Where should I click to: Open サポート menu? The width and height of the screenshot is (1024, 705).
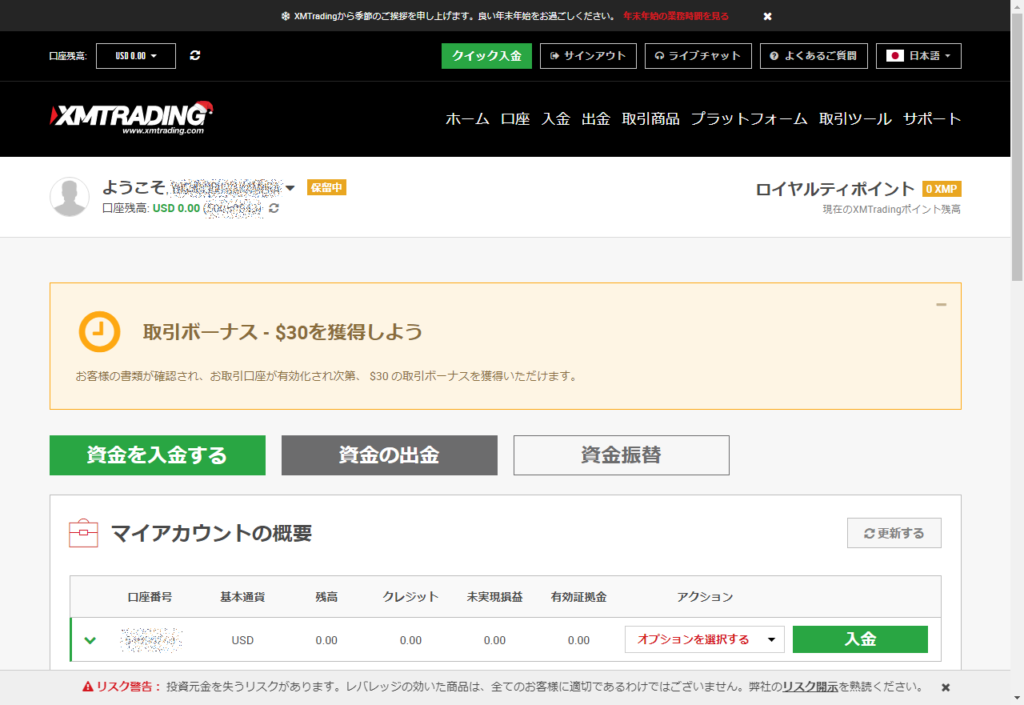point(932,119)
